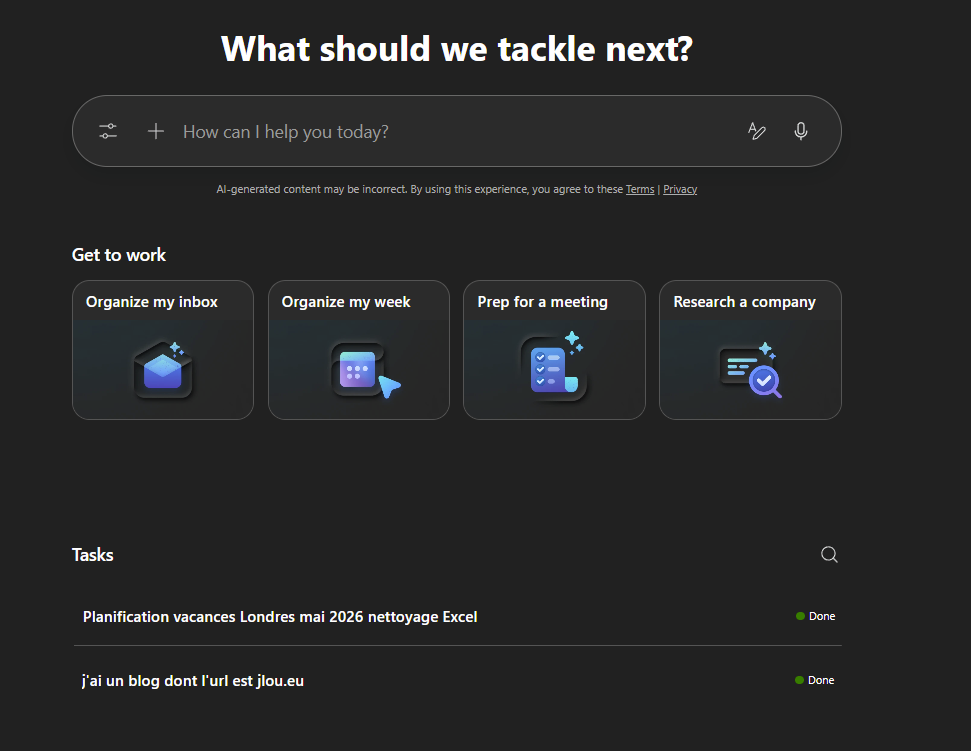Image resolution: width=971 pixels, height=751 pixels.
Task: Choose the 'Research a company' card title
Action: point(745,302)
